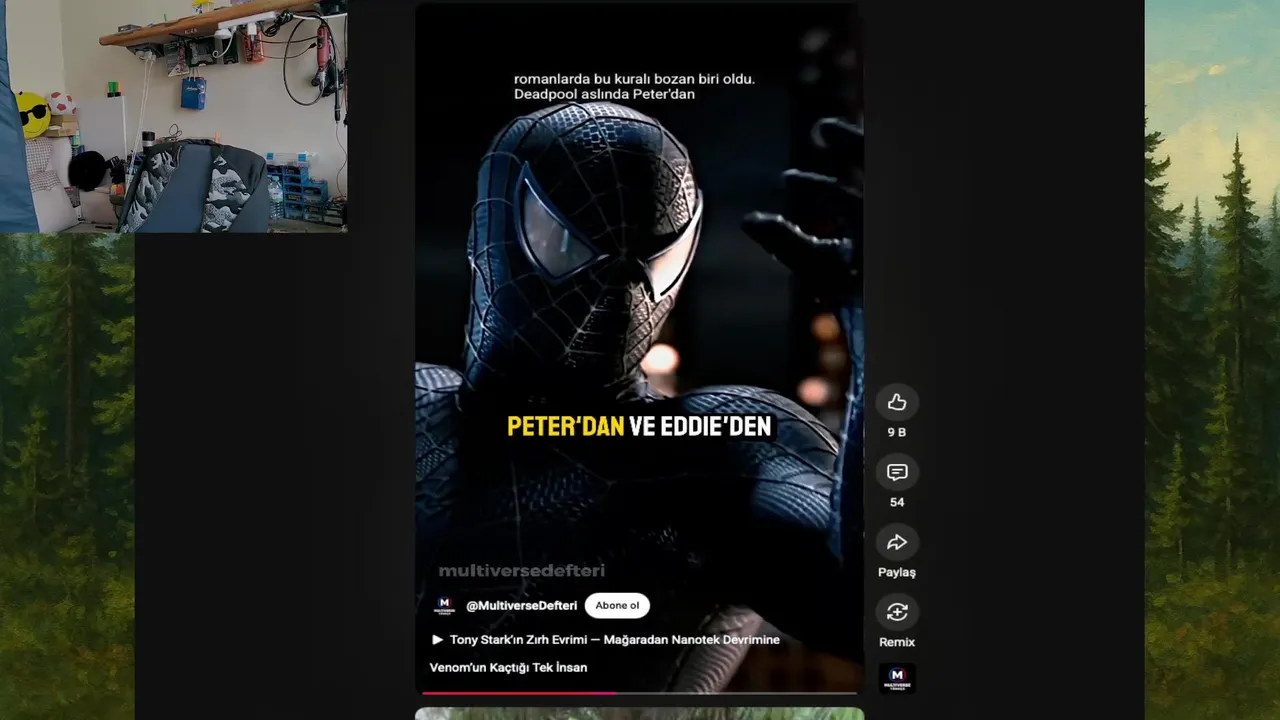Click the play triangle beside Tony Stark link
Viewport: 1280px width, 720px height.
437,639
